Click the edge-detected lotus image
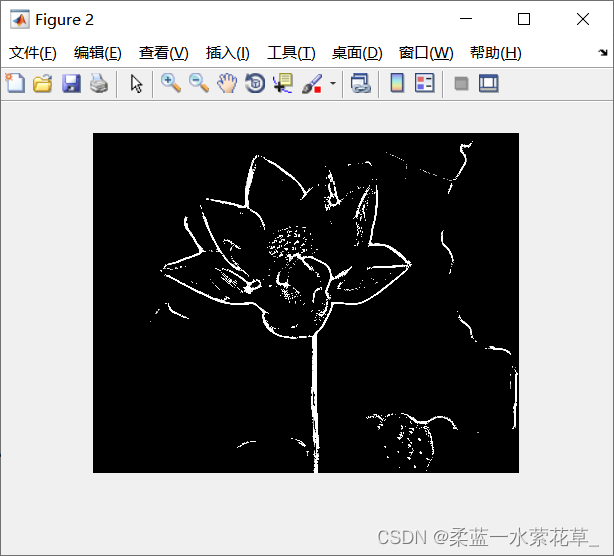Viewport: 614px width, 556px height. point(306,303)
